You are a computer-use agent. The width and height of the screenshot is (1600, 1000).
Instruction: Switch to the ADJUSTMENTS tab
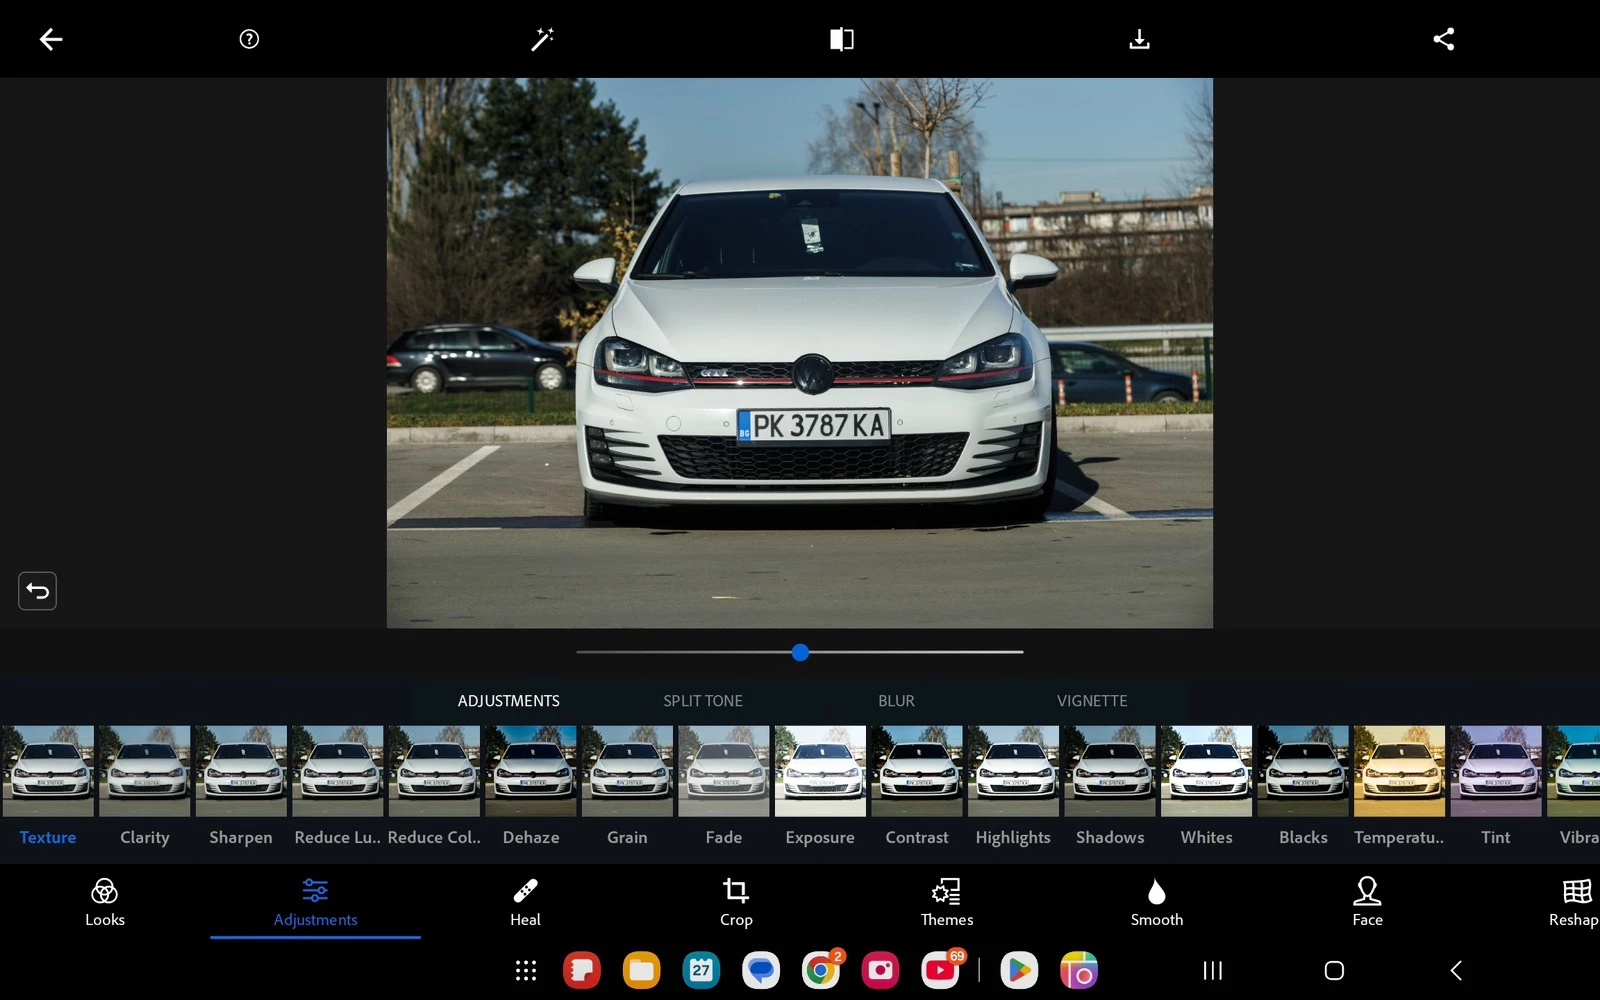point(509,701)
